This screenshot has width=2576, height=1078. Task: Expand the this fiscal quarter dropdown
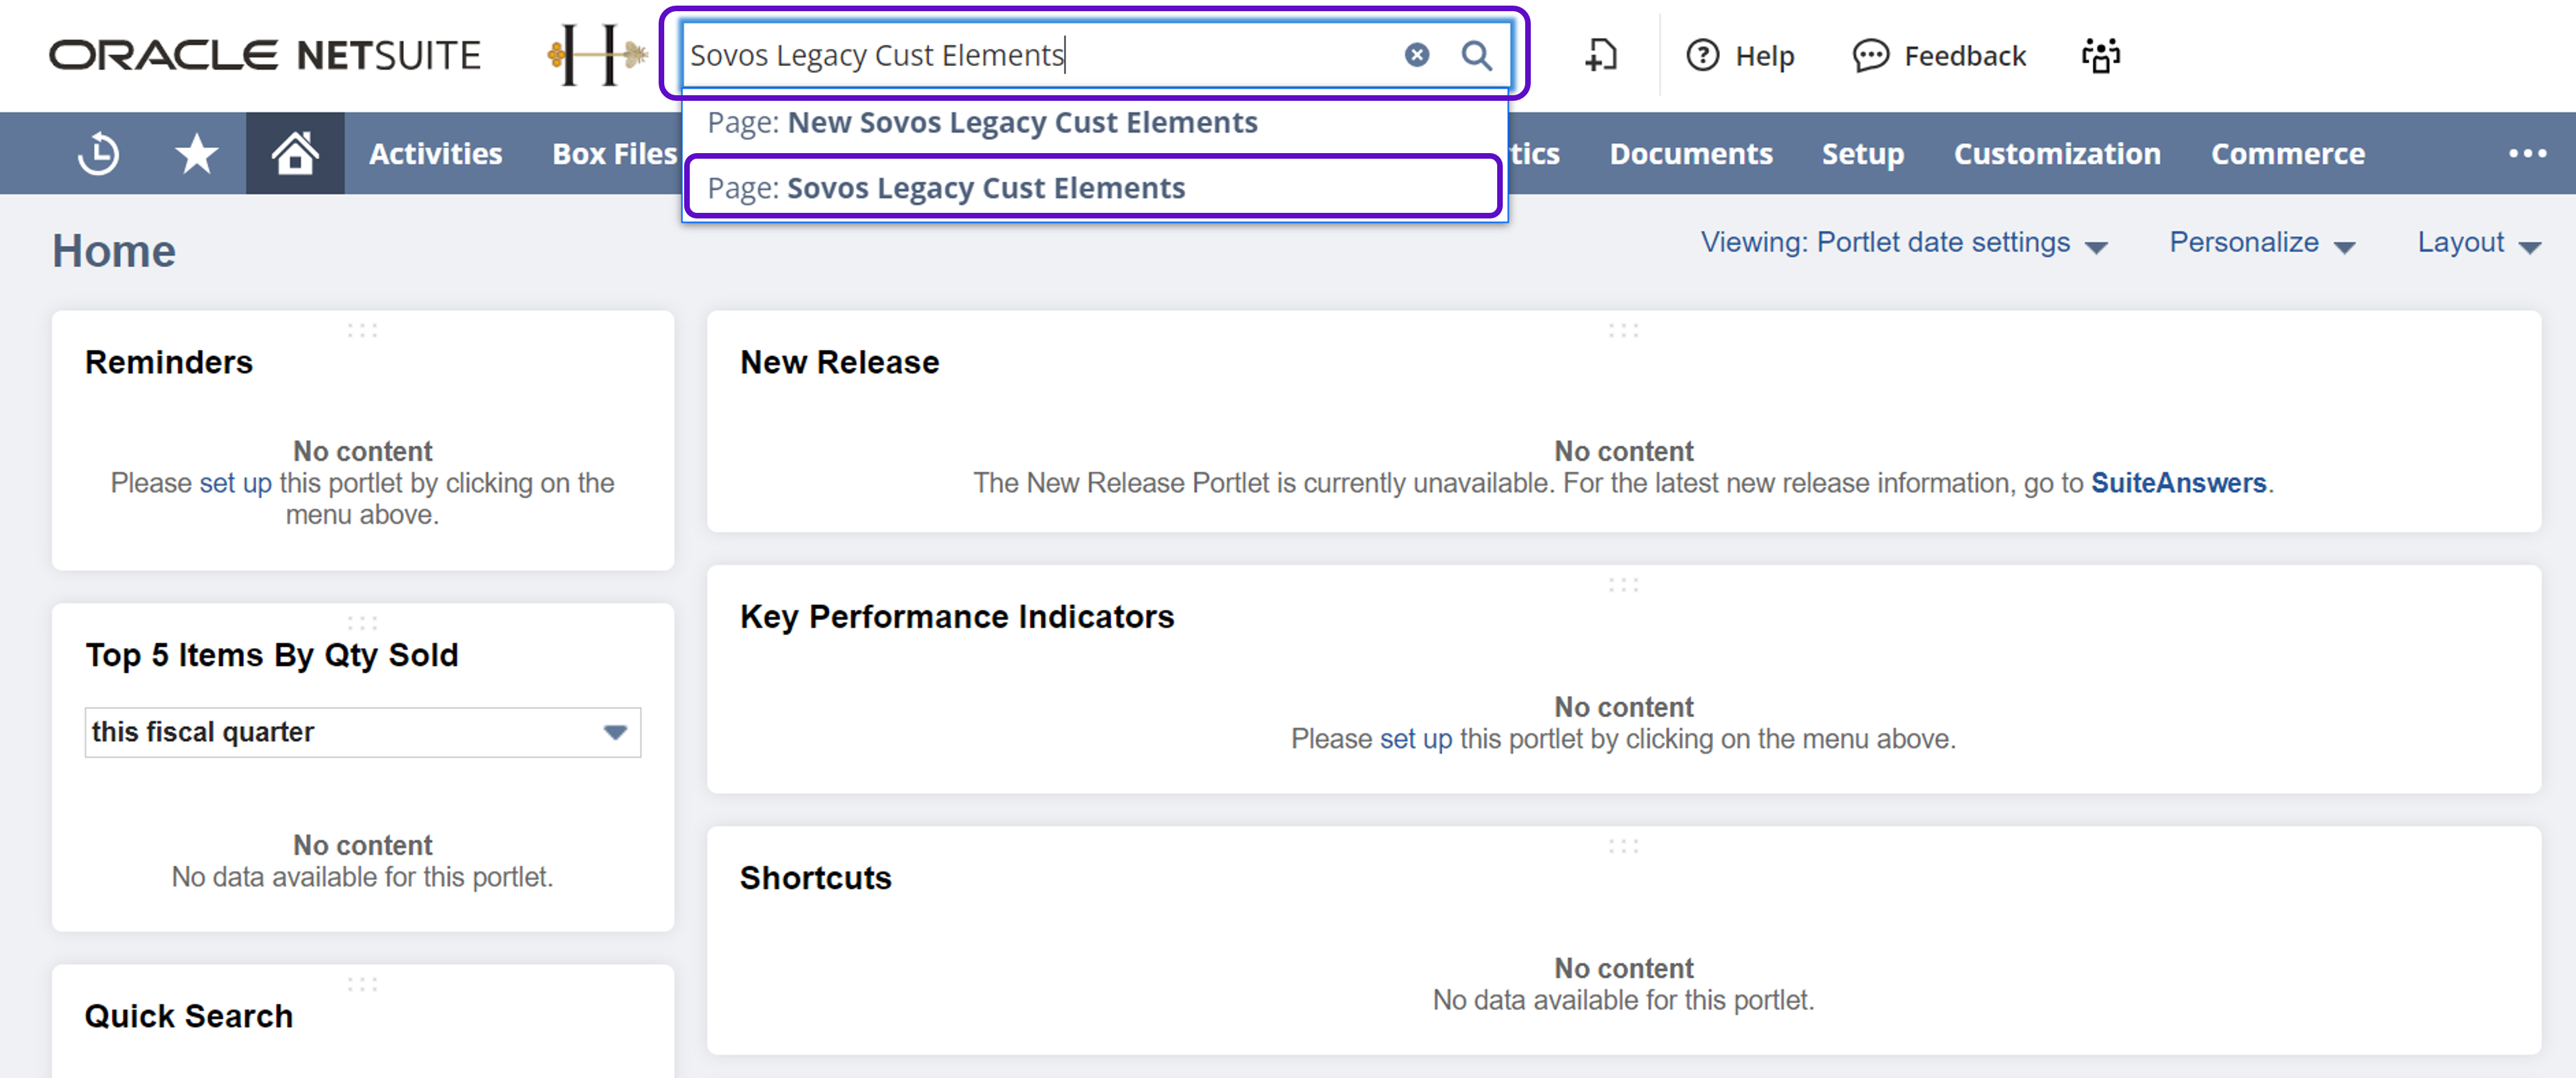coord(614,732)
